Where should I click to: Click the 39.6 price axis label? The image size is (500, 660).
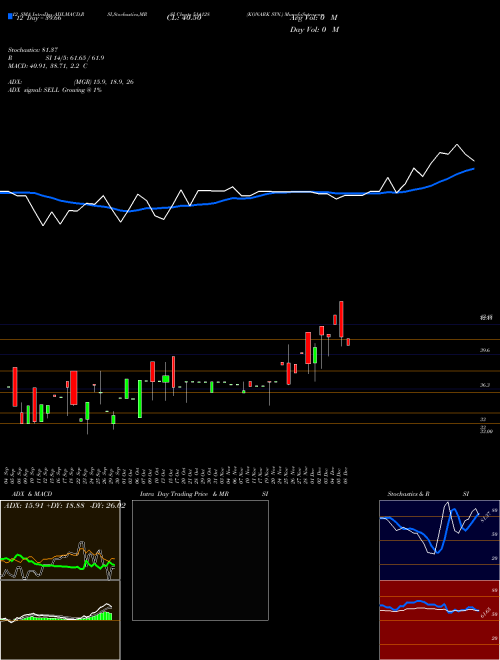tap(485, 350)
